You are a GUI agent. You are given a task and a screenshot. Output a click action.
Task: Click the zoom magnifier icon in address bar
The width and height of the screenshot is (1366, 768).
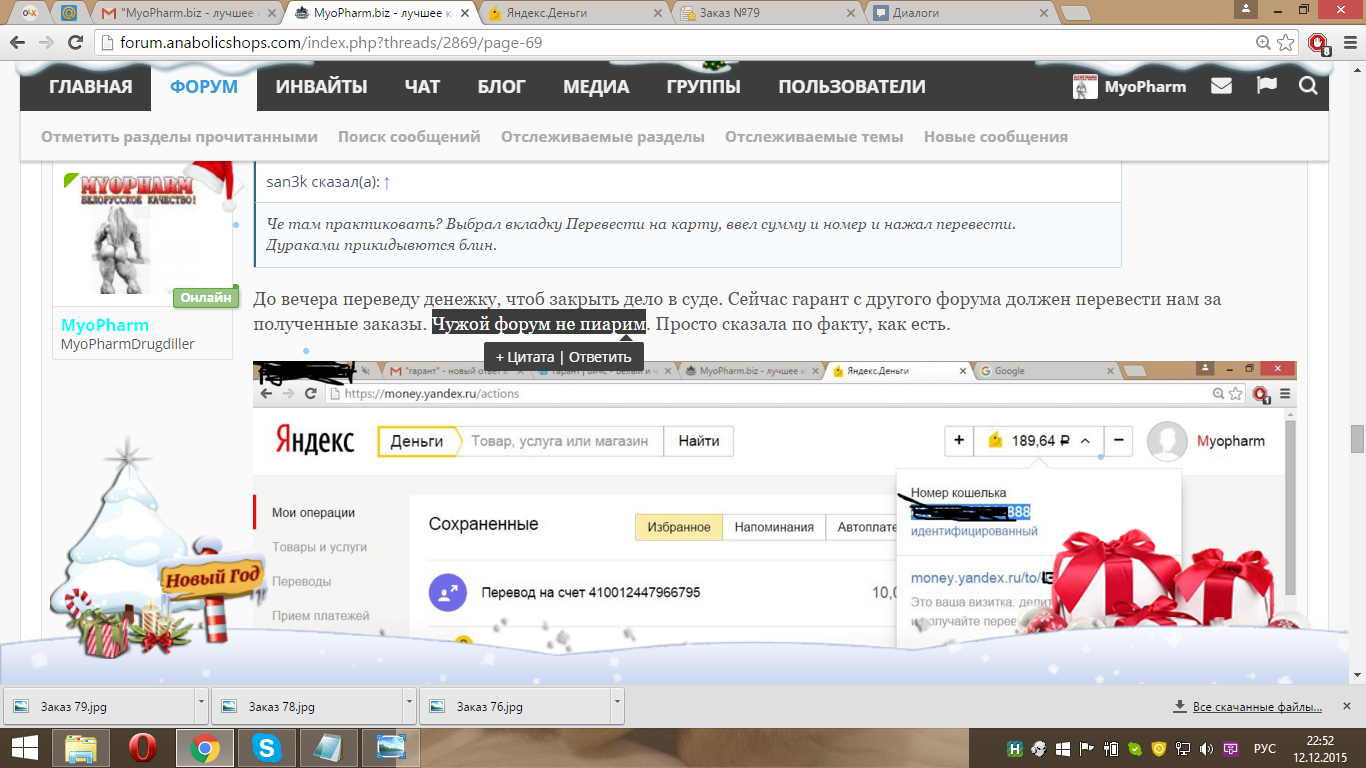click(x=1263, y=43)
